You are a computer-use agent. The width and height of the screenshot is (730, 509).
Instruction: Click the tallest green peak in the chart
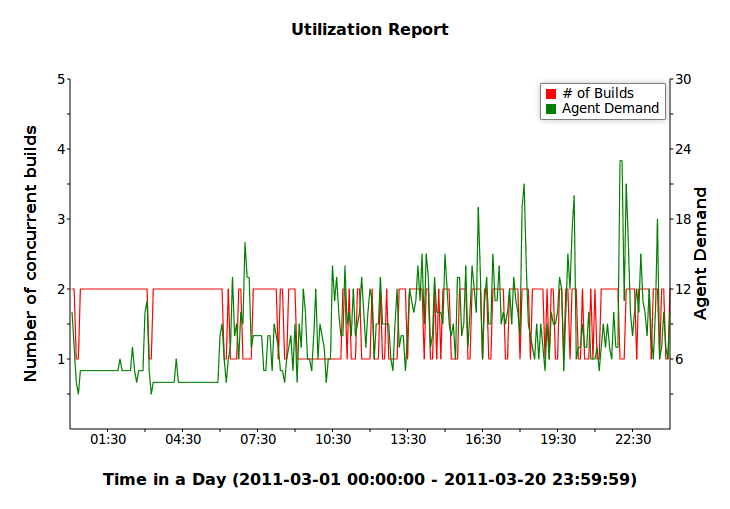pos(621,161)
